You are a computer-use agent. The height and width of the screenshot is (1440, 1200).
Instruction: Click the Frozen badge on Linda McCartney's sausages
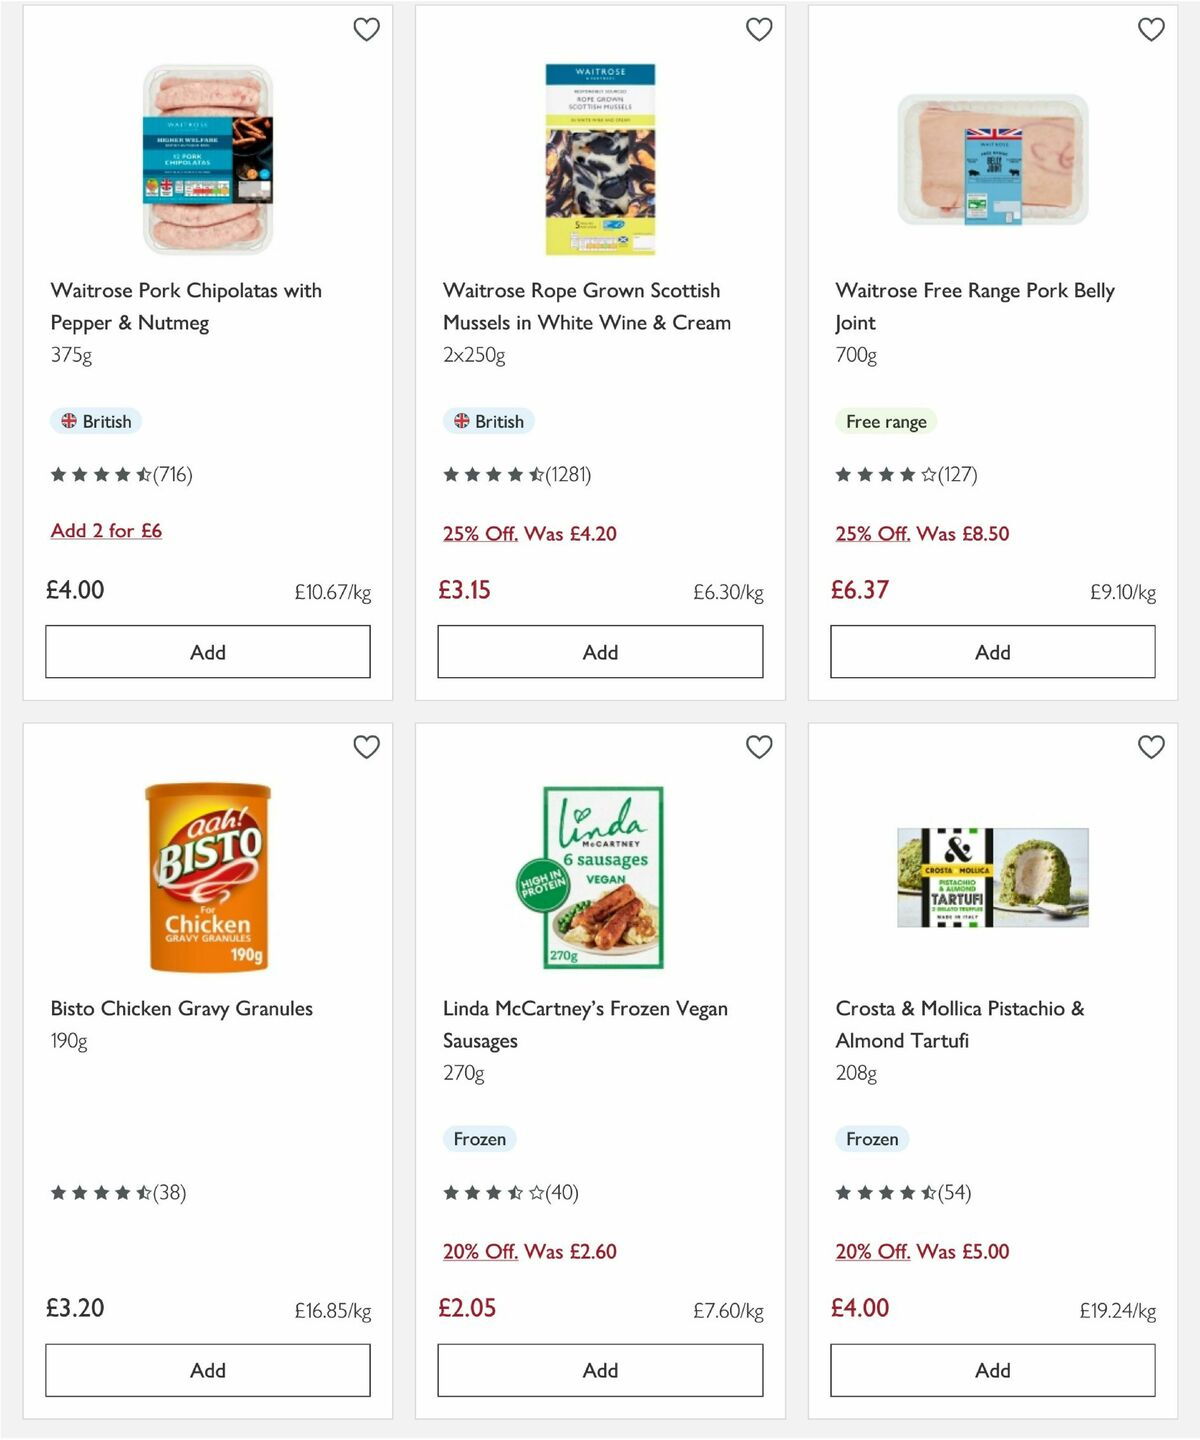(x=479, y=1138)
